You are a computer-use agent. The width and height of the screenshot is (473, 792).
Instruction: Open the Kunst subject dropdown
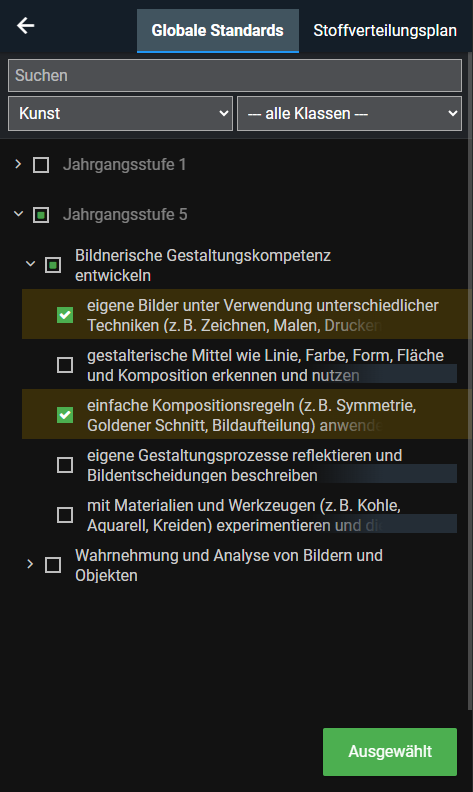pos(120,113)
